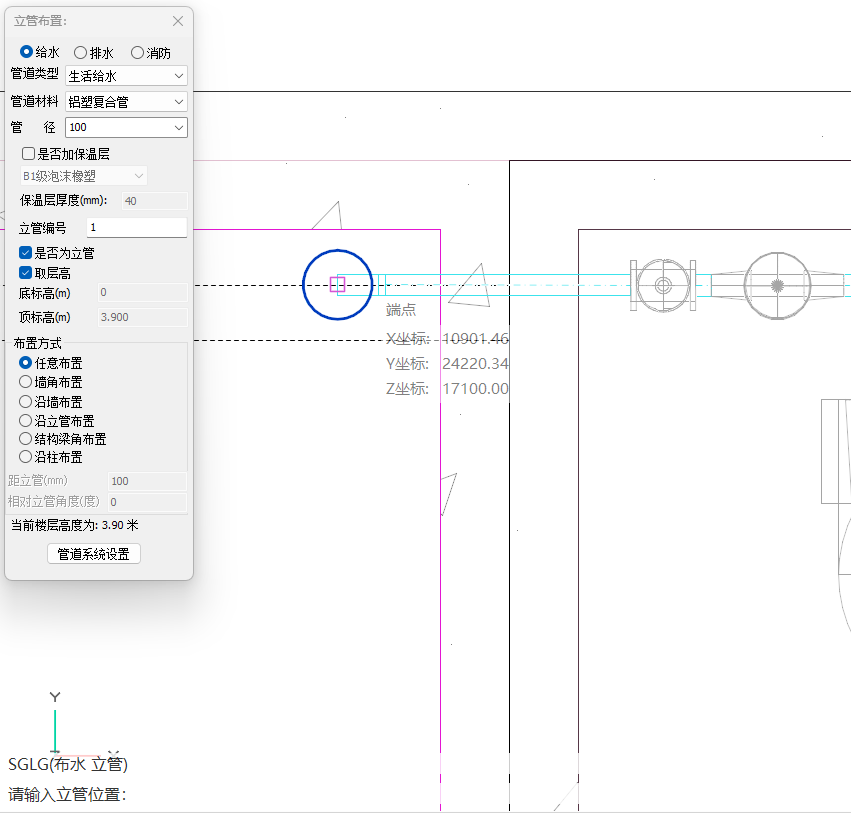The width and height of the screenshot is (851, 813).
Task: Select the 给水 radio option
Action: [x=27, y=53]
